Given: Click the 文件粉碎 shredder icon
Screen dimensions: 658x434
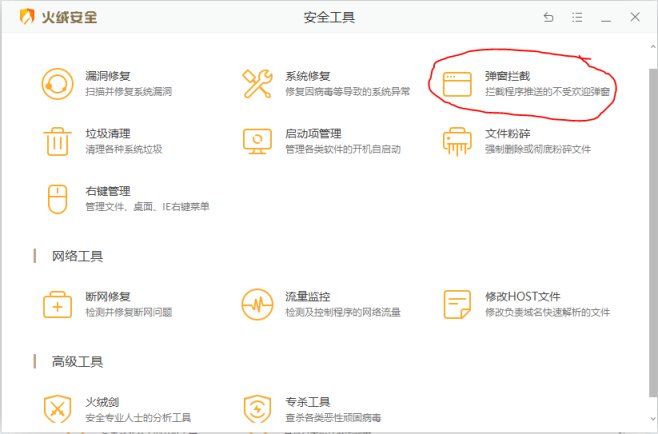Looking at the screenshot, I should pyautogui.click(x=457, y=141).
